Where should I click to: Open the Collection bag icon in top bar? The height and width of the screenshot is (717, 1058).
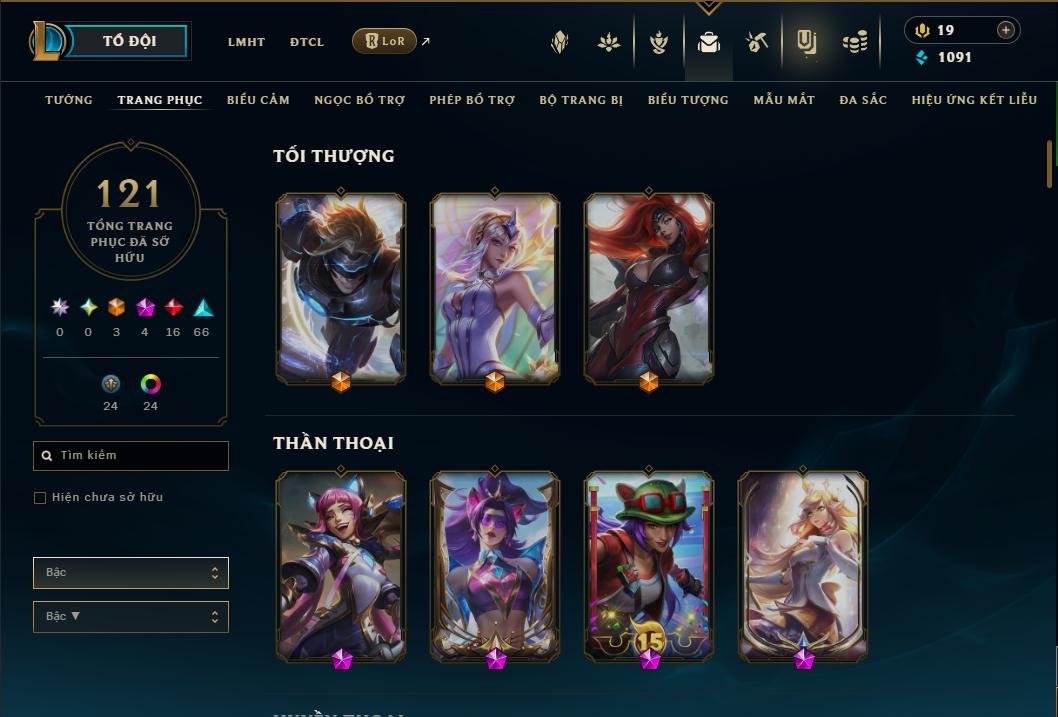(x=708, y=42)
